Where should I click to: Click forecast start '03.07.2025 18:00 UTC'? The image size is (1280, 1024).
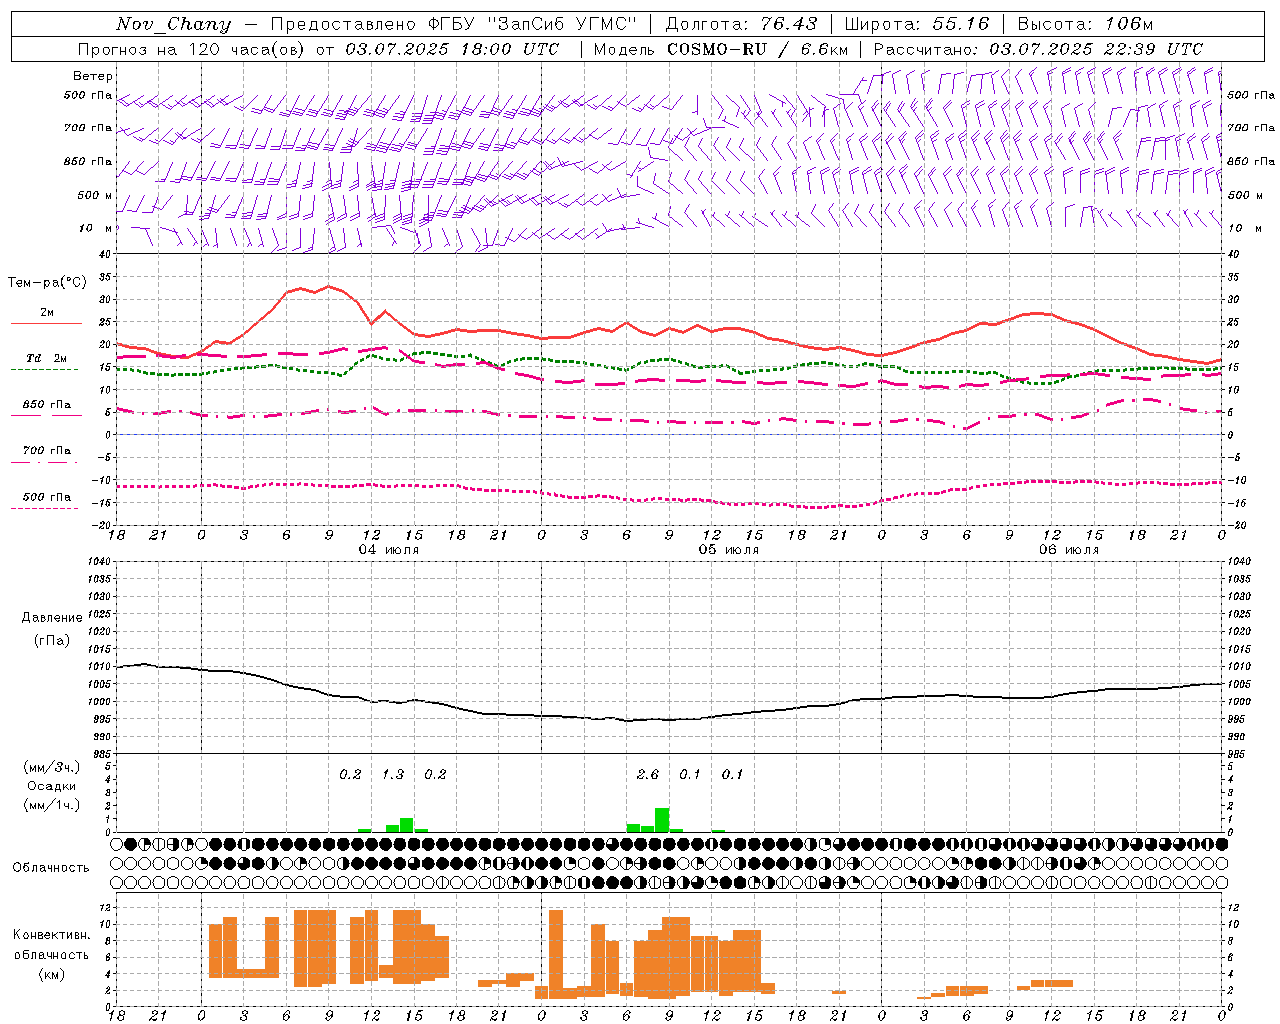pyautogui.click(x=452, y=49)
